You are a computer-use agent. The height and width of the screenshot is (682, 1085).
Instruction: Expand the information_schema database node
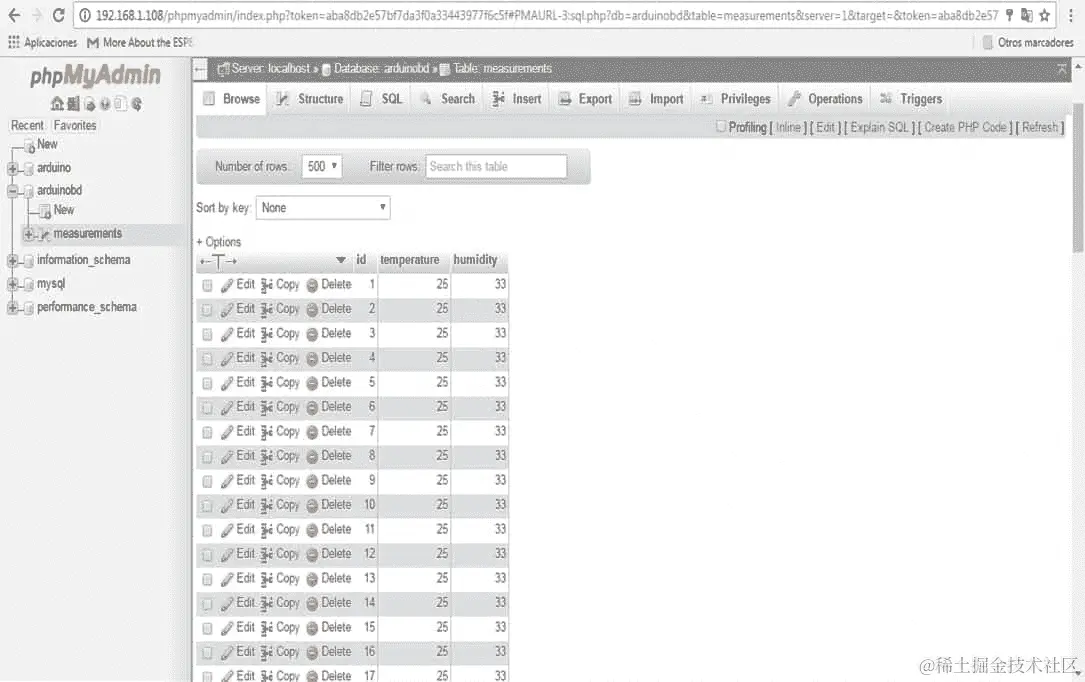click(x=12, y=261)
